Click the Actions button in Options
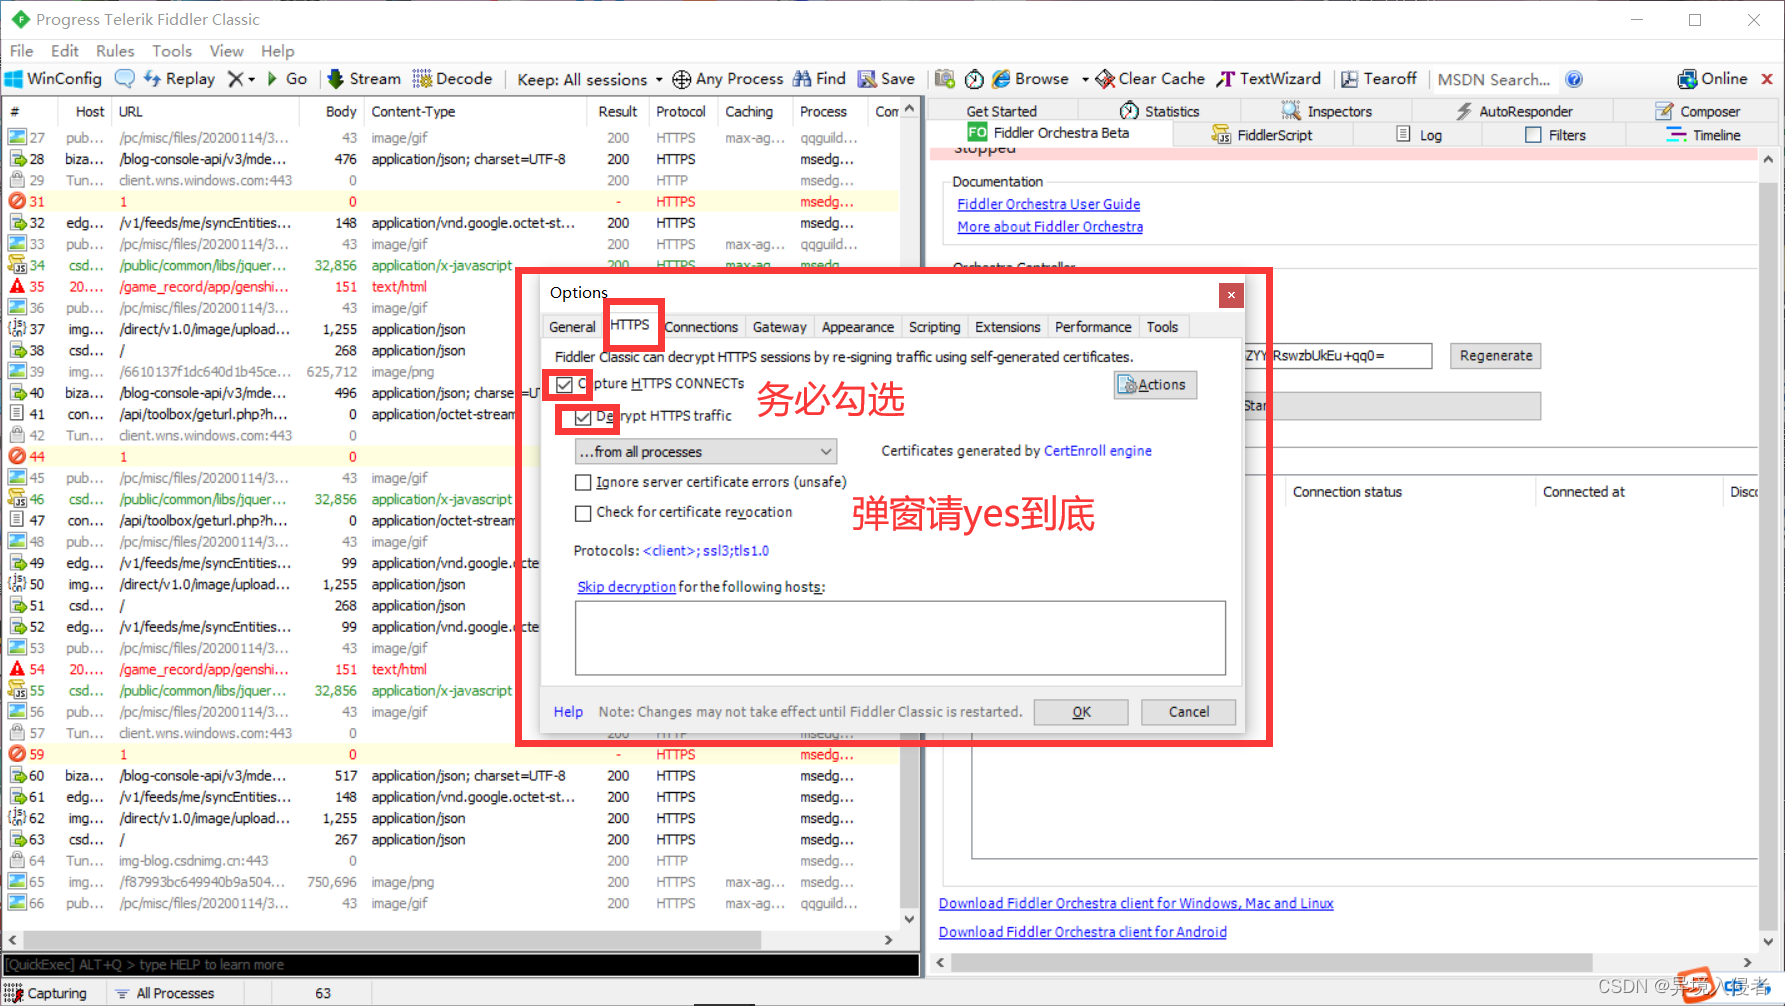 tap(1155, 385)
